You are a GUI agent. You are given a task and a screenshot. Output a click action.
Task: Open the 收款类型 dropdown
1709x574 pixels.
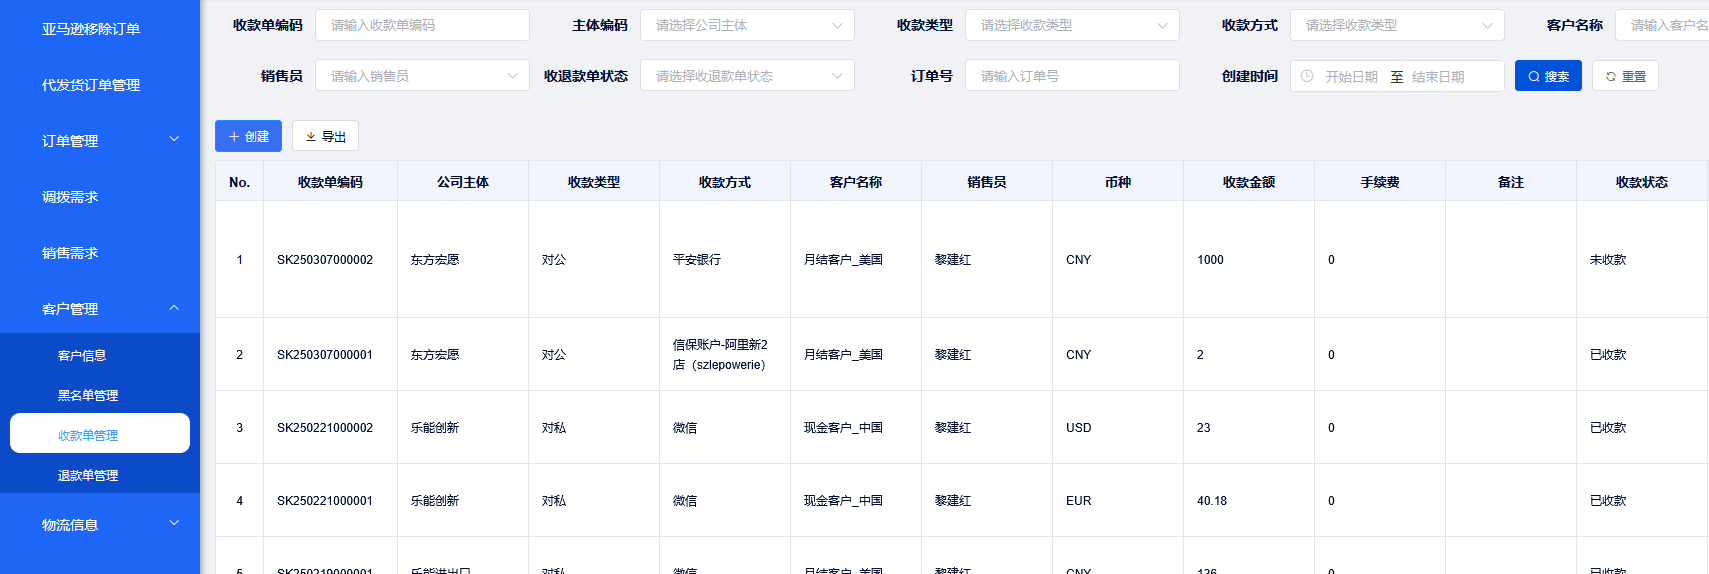coord(1071,25)
